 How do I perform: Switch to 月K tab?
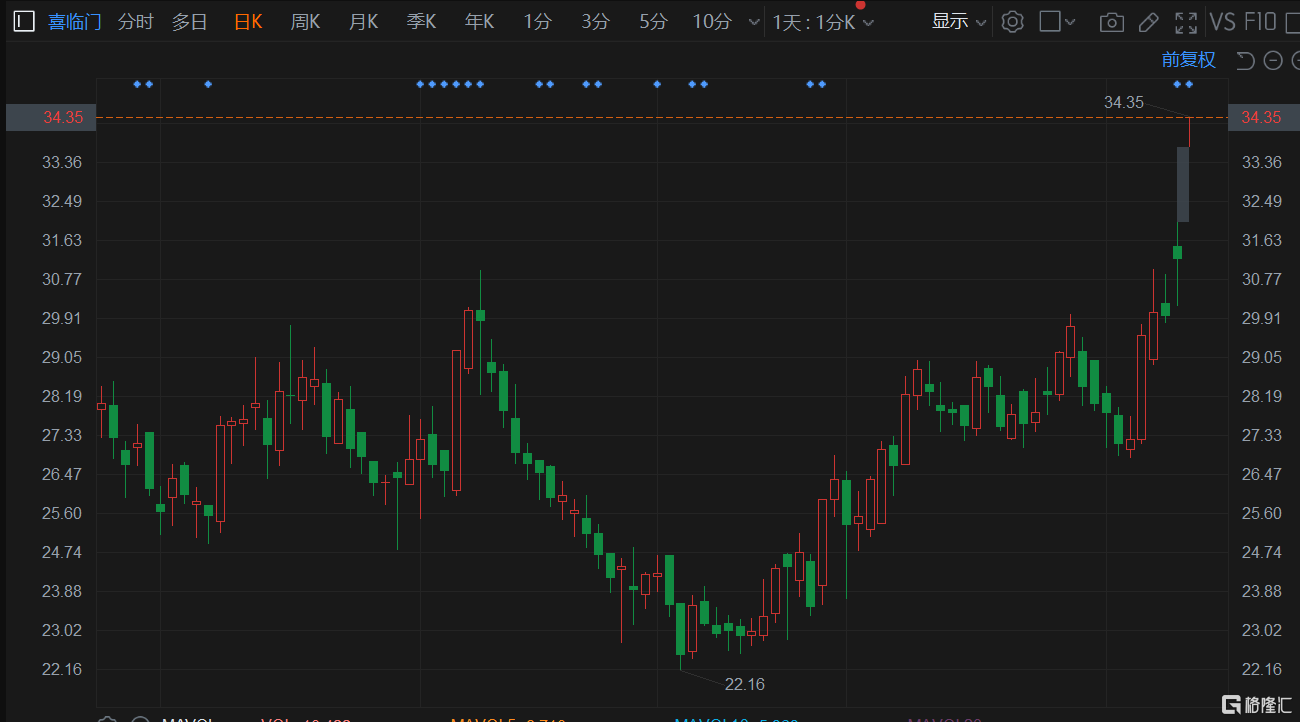click(363, 21)
